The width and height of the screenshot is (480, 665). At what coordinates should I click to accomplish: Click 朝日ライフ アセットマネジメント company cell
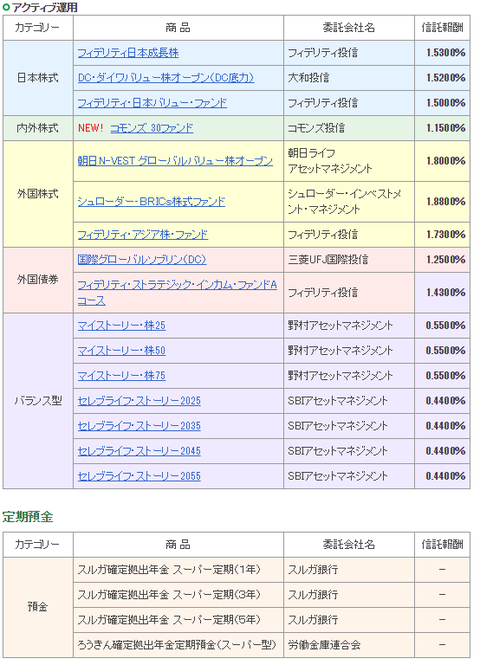(349, 161)
